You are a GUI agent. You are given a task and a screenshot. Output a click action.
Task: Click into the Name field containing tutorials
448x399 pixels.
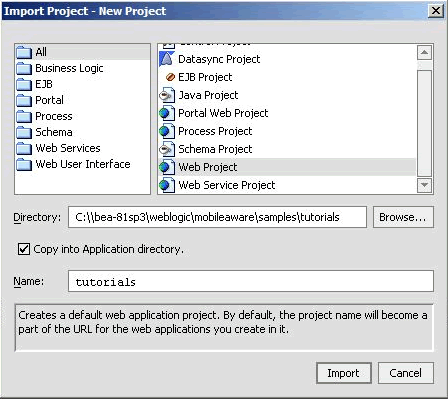click(251, 281)
